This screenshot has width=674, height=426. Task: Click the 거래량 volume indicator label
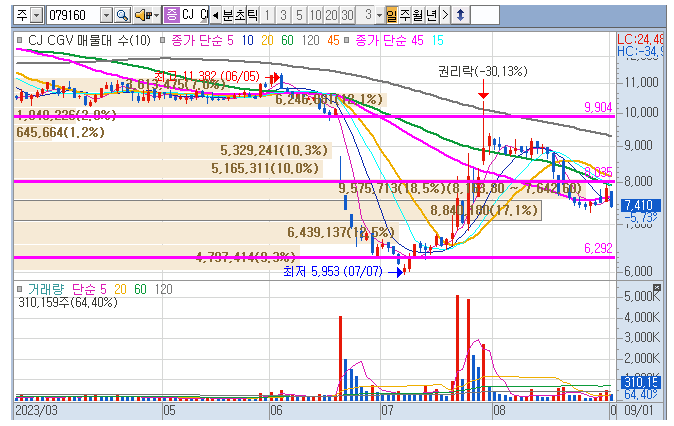click(x=46, y=289)
